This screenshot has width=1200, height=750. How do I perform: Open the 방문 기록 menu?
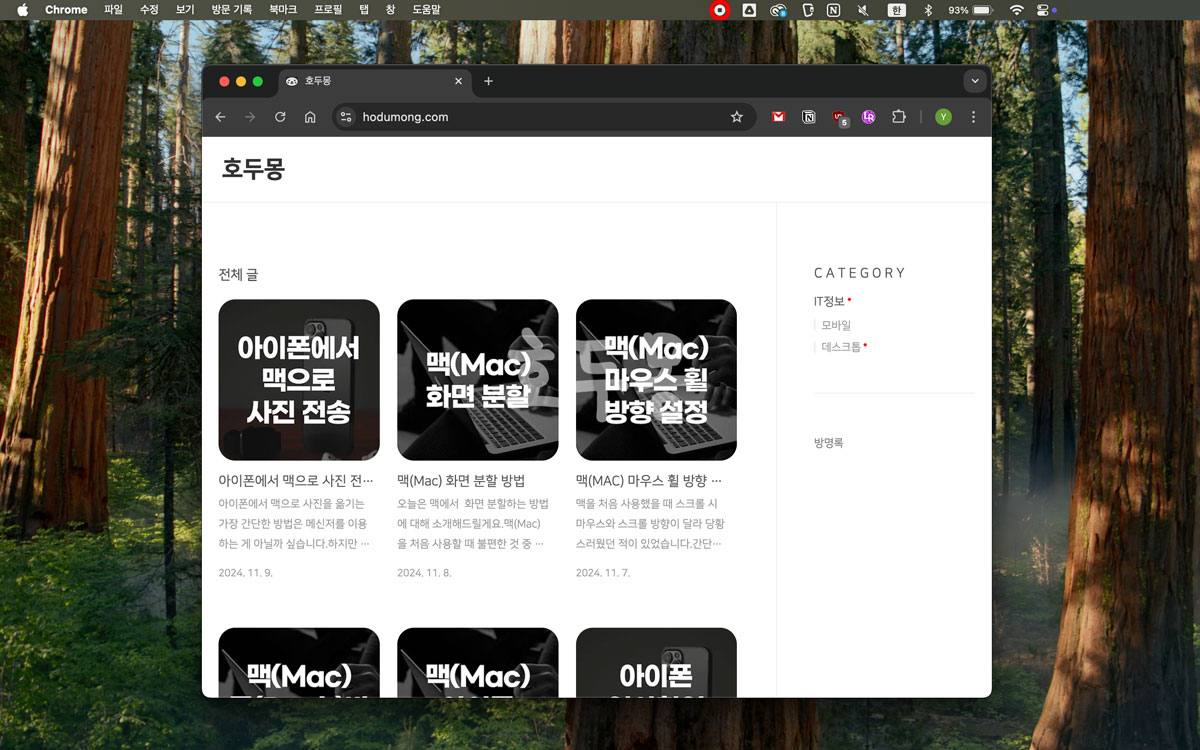tap(232, 10)
